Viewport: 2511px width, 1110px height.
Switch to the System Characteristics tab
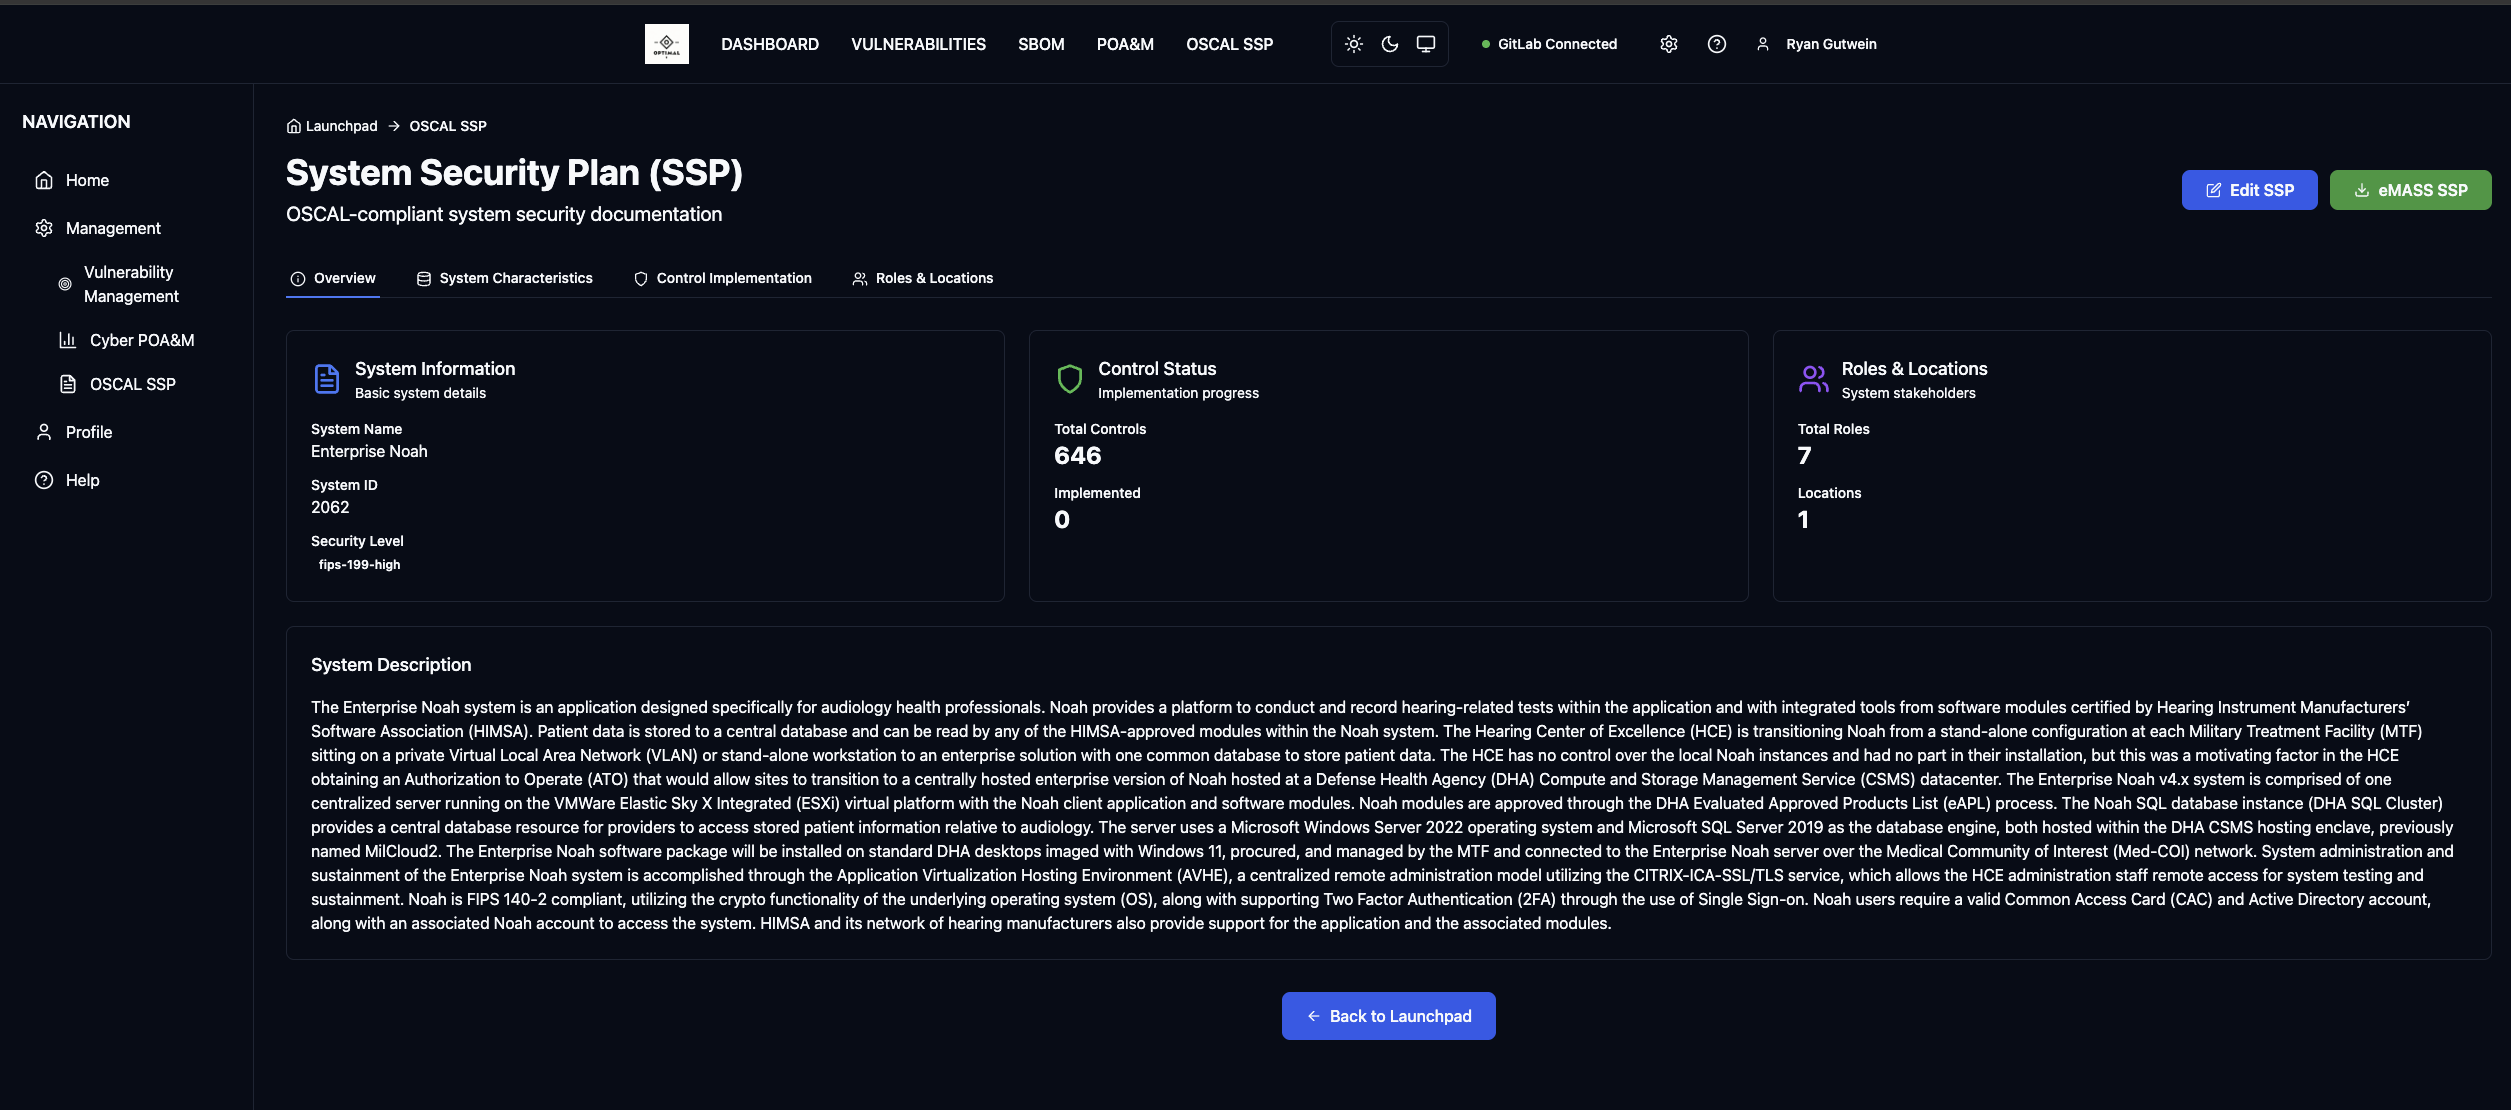(x=515, y=278)
